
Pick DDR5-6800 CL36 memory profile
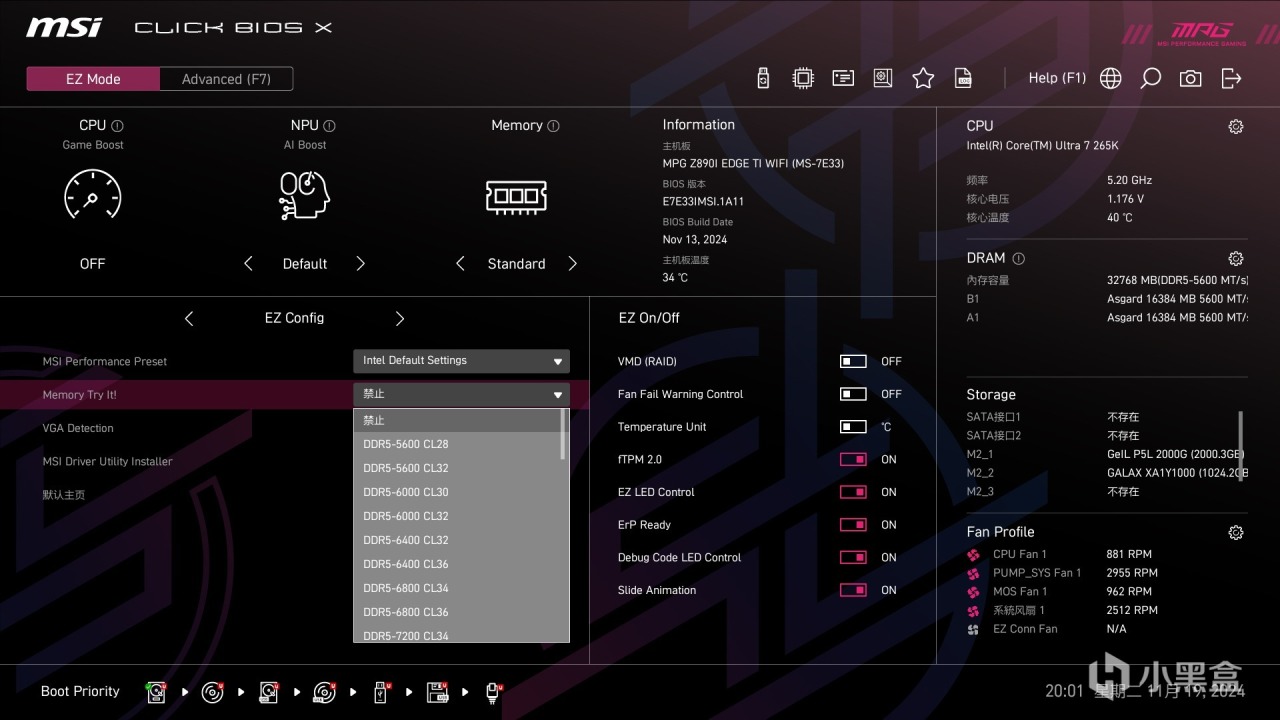point(457,612)
